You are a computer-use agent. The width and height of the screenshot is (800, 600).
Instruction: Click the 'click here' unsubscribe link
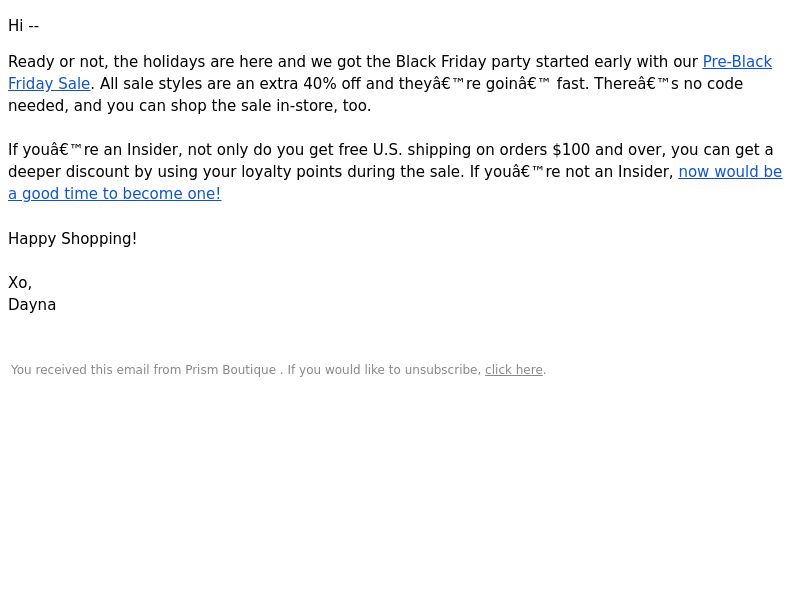tap(513, 369)
